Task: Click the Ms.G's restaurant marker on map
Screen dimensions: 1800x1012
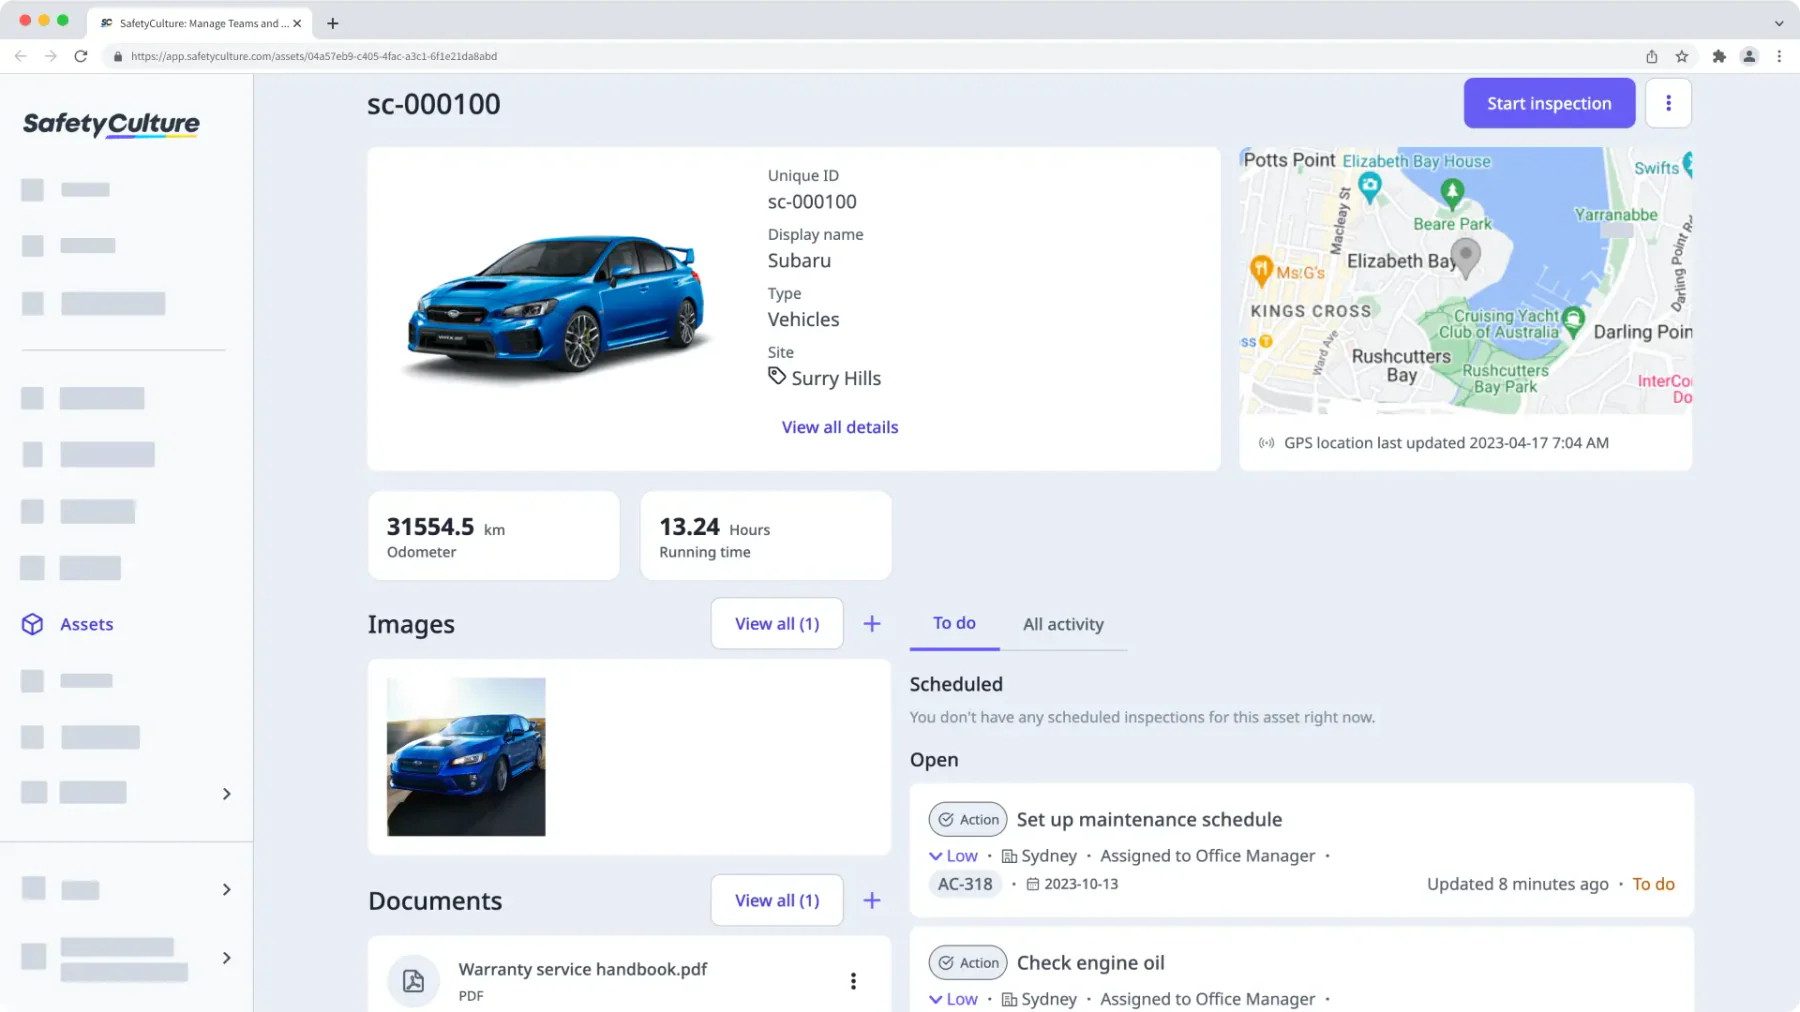Action: point(1261,269)
